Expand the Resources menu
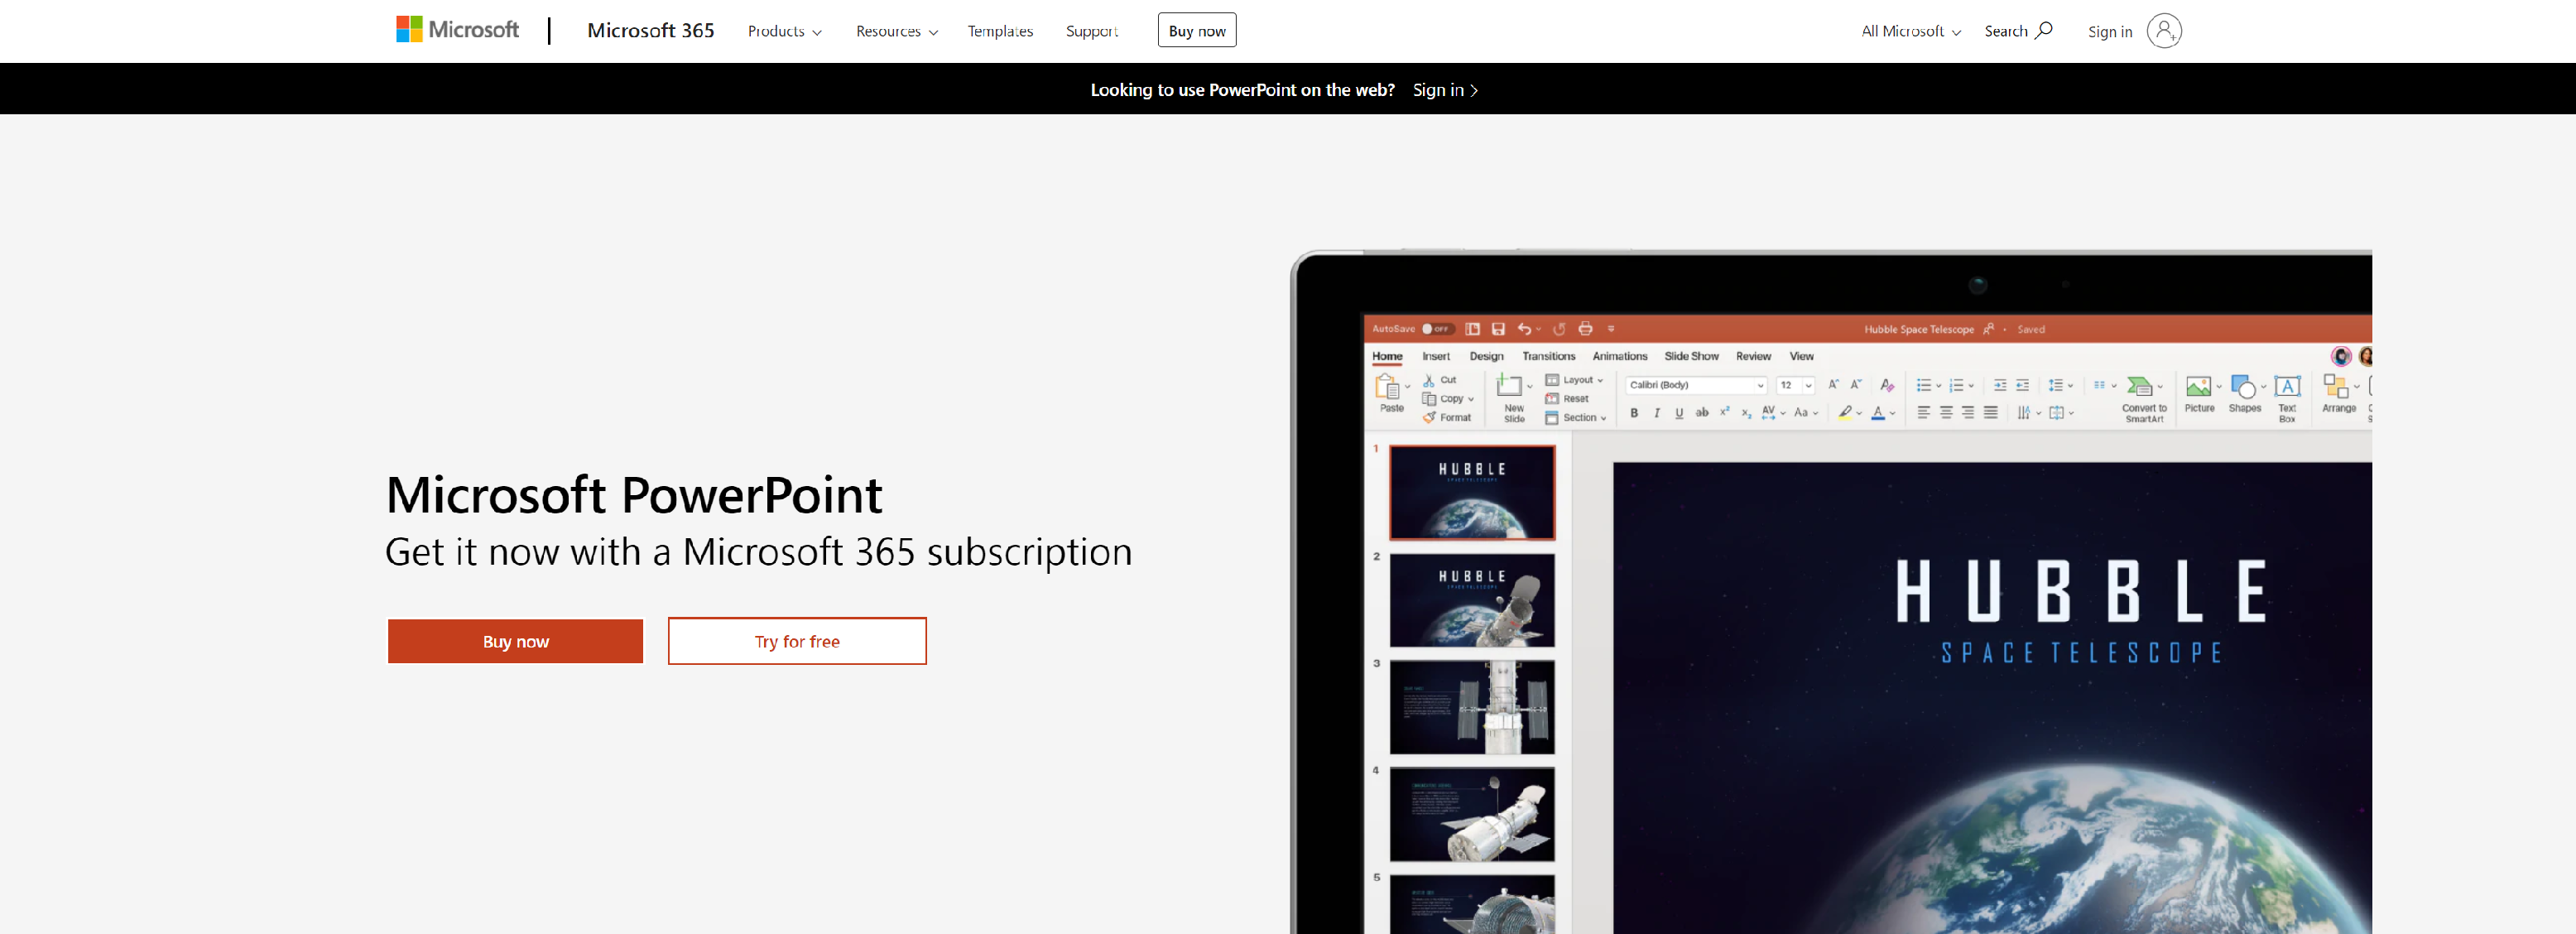 (897, 31)
